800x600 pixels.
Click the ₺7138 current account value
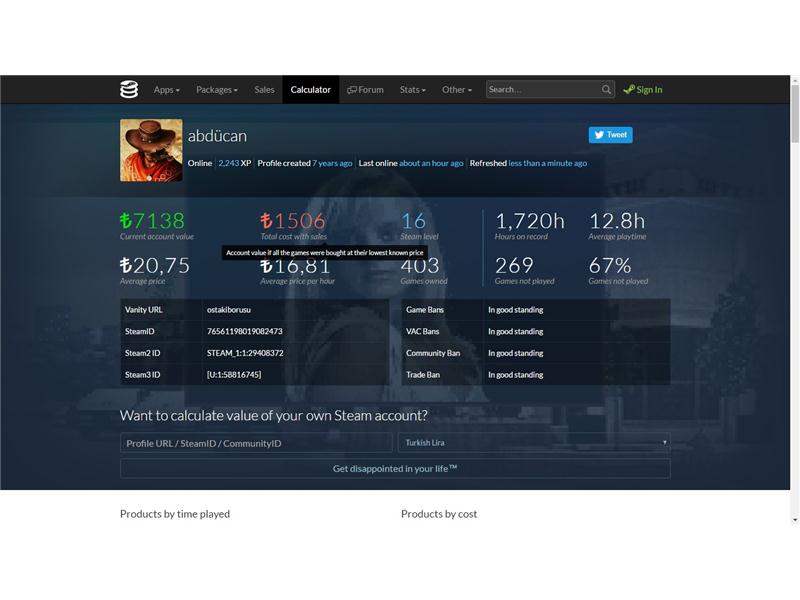[x=152, y=221]
